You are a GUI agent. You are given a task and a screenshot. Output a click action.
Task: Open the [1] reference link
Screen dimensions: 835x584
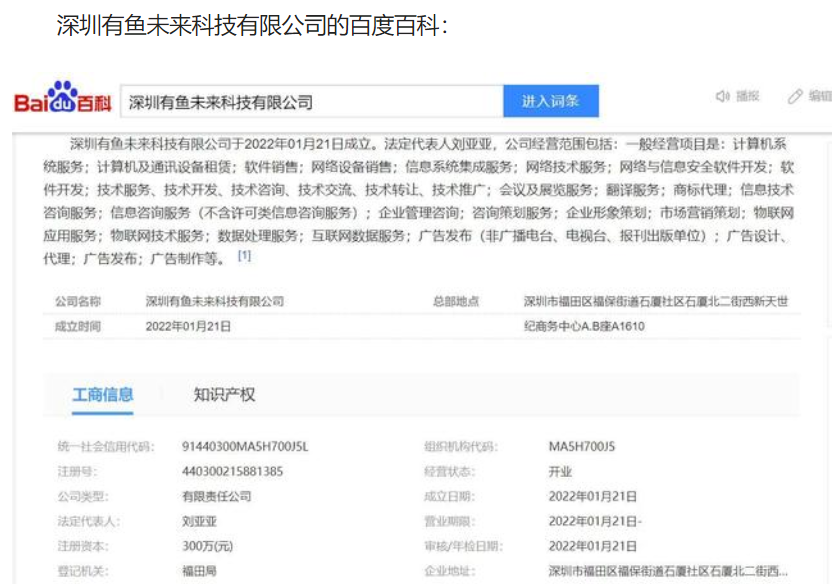pos(244,256)
